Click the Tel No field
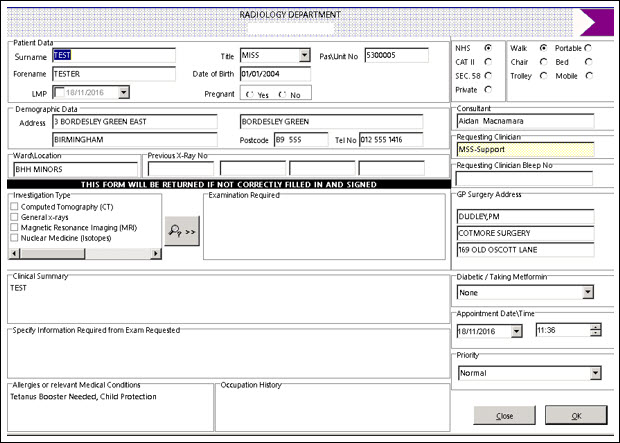Screen dimensions: 620x443 click(391, 140)
